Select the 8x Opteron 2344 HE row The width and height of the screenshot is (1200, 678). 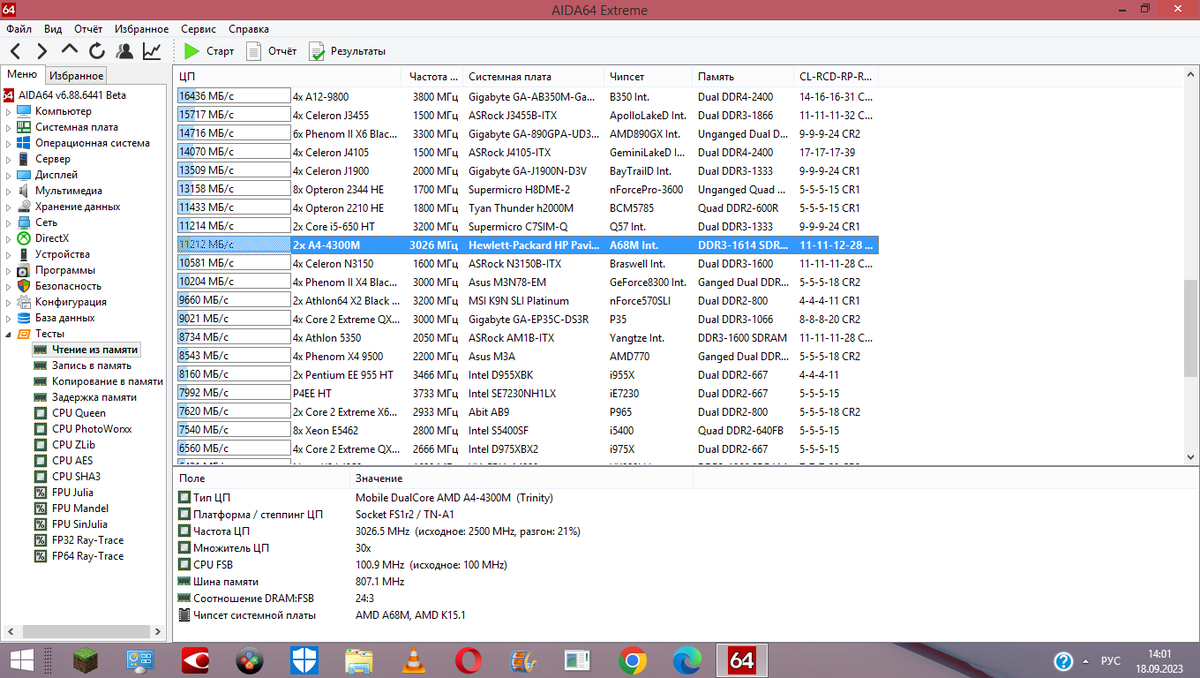point(526,189)
